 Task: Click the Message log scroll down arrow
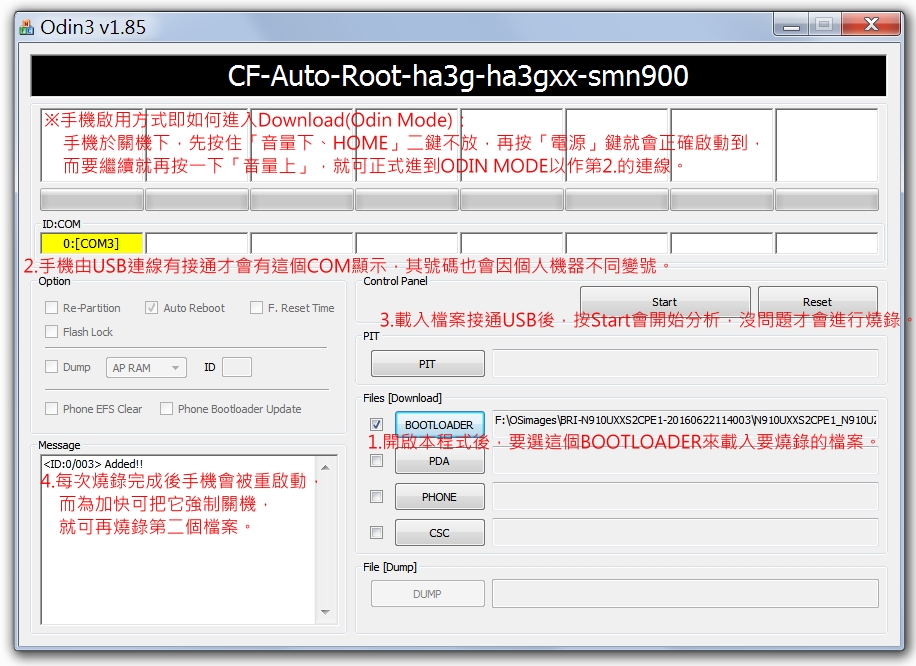click(x=325, y=612)
